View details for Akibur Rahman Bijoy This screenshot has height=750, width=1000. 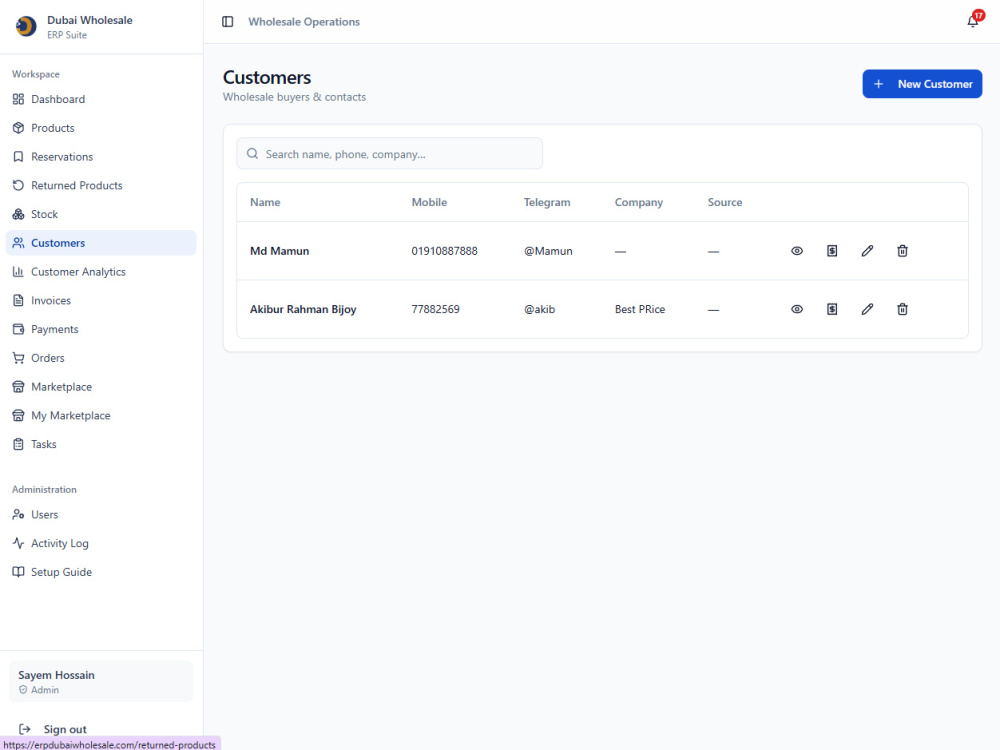pos(797,309)
